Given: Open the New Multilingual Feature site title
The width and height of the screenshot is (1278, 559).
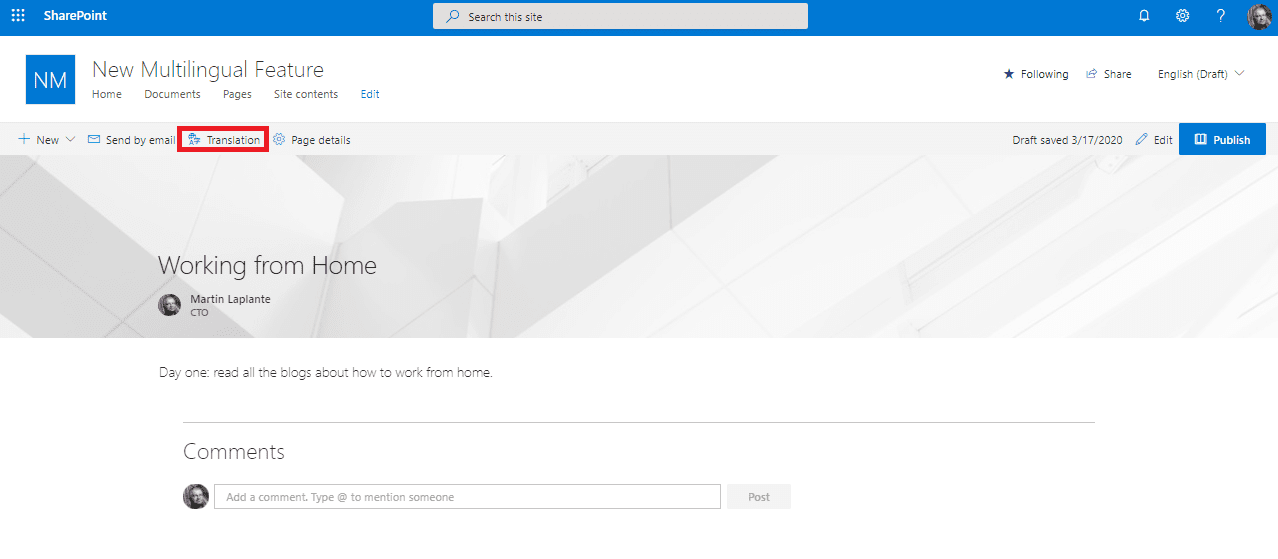Looking at the screenshot, I should tap(208, 69).
